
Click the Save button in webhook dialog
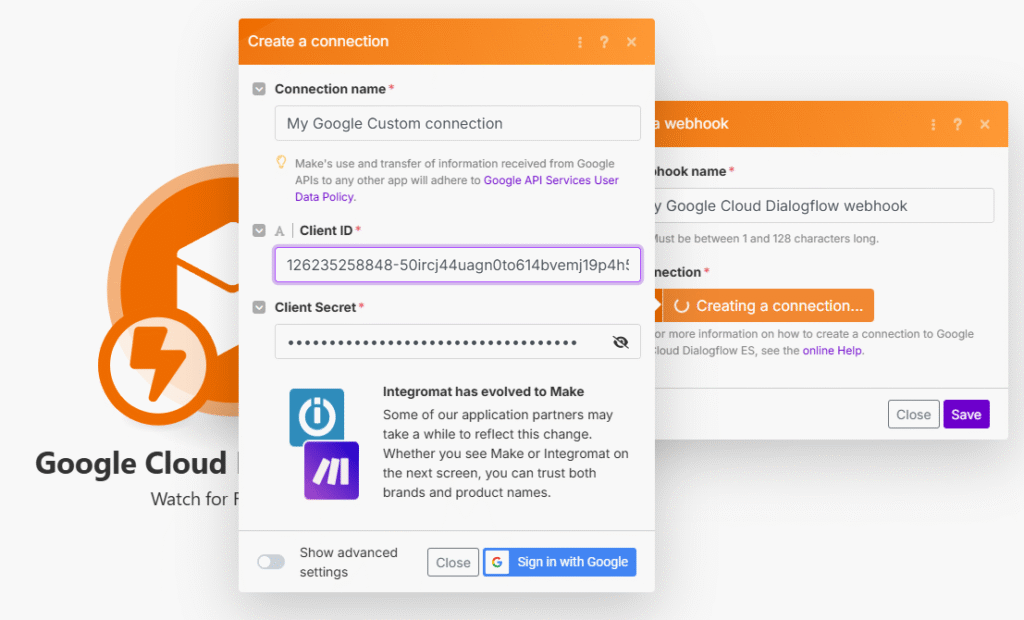(x=965, y=414)
